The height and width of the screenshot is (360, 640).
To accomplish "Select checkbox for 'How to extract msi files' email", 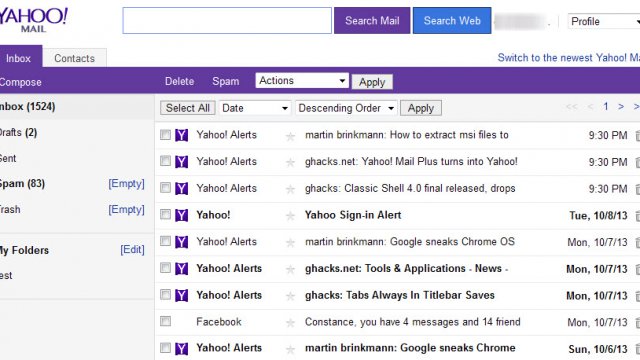I will 165,134.
